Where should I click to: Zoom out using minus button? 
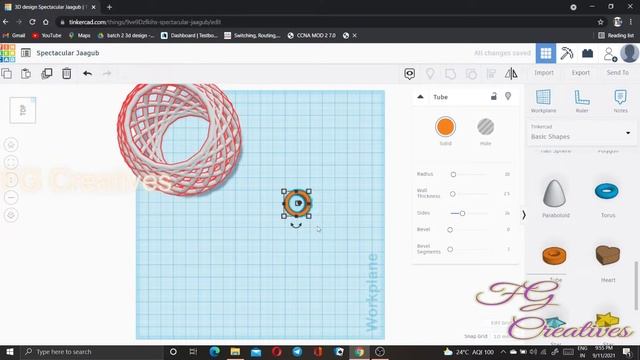click(11, 197)
